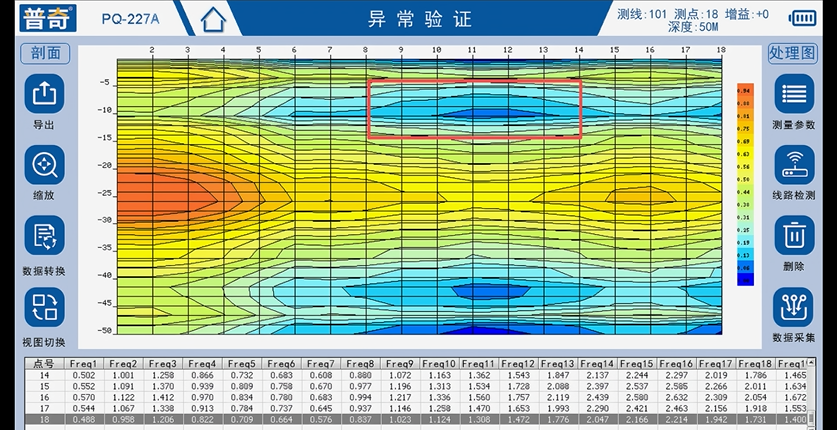Click the table vertical scrollbar up arrow

811,363
